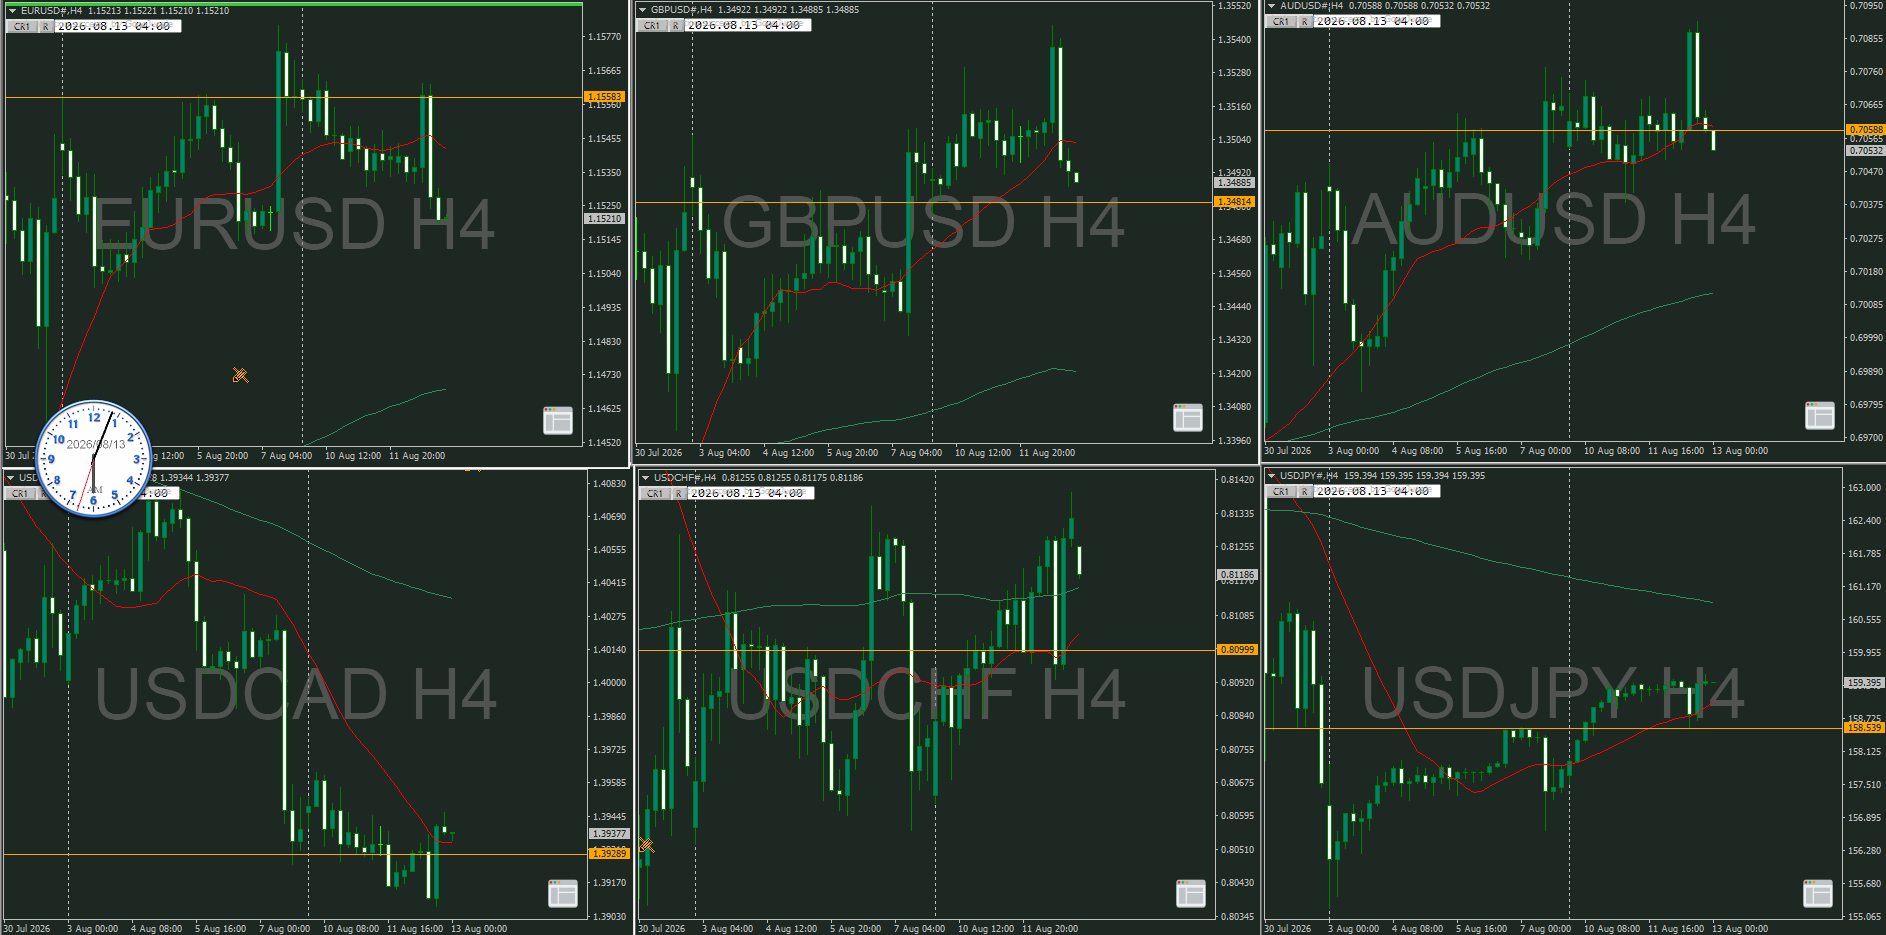Click the gray 1.39377 price label on USDCAD
This screenshot has height=935, width=1886.
609,834
